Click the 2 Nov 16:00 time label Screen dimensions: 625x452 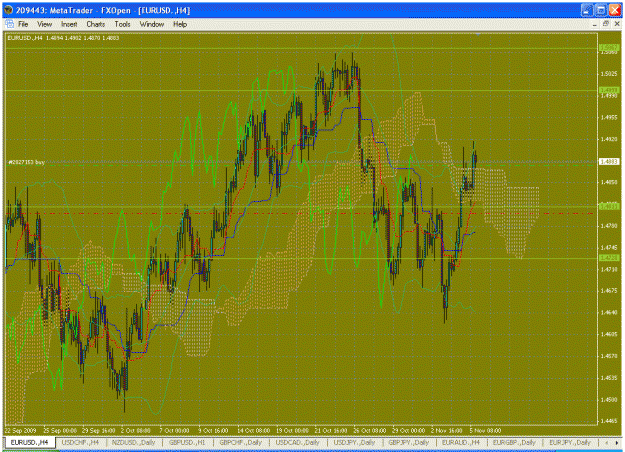[446, 430]
